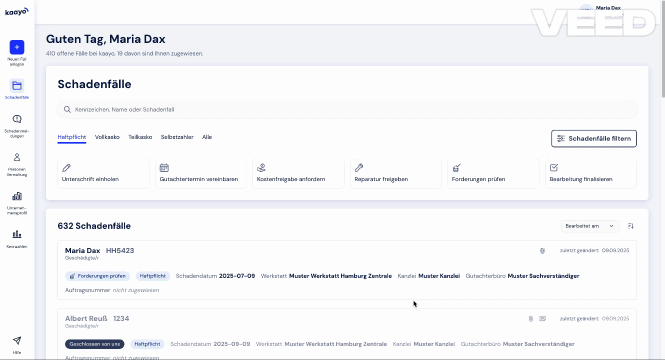Click attachment icon on Maria Dax case

[542, 251]
